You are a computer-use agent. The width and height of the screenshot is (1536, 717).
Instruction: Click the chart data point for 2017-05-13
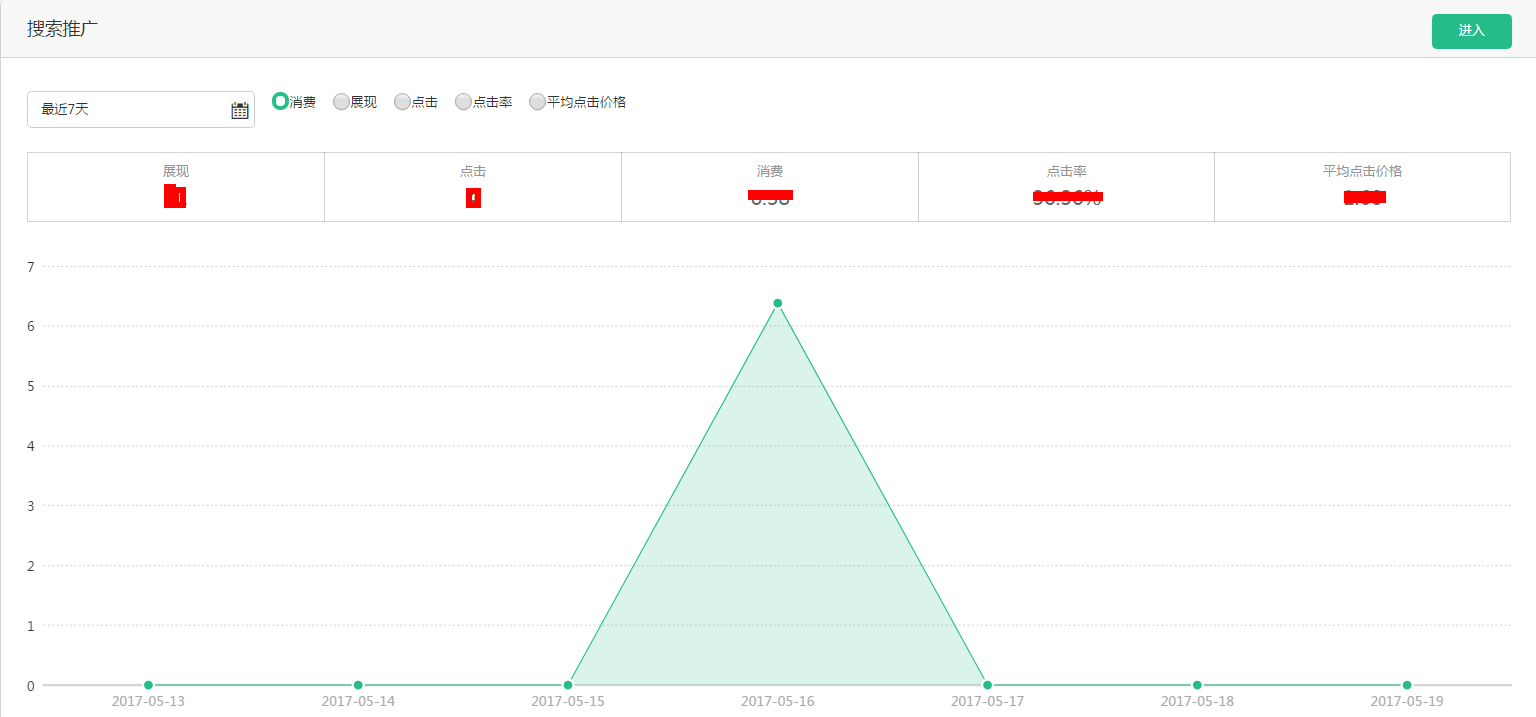tap(148, 685)
